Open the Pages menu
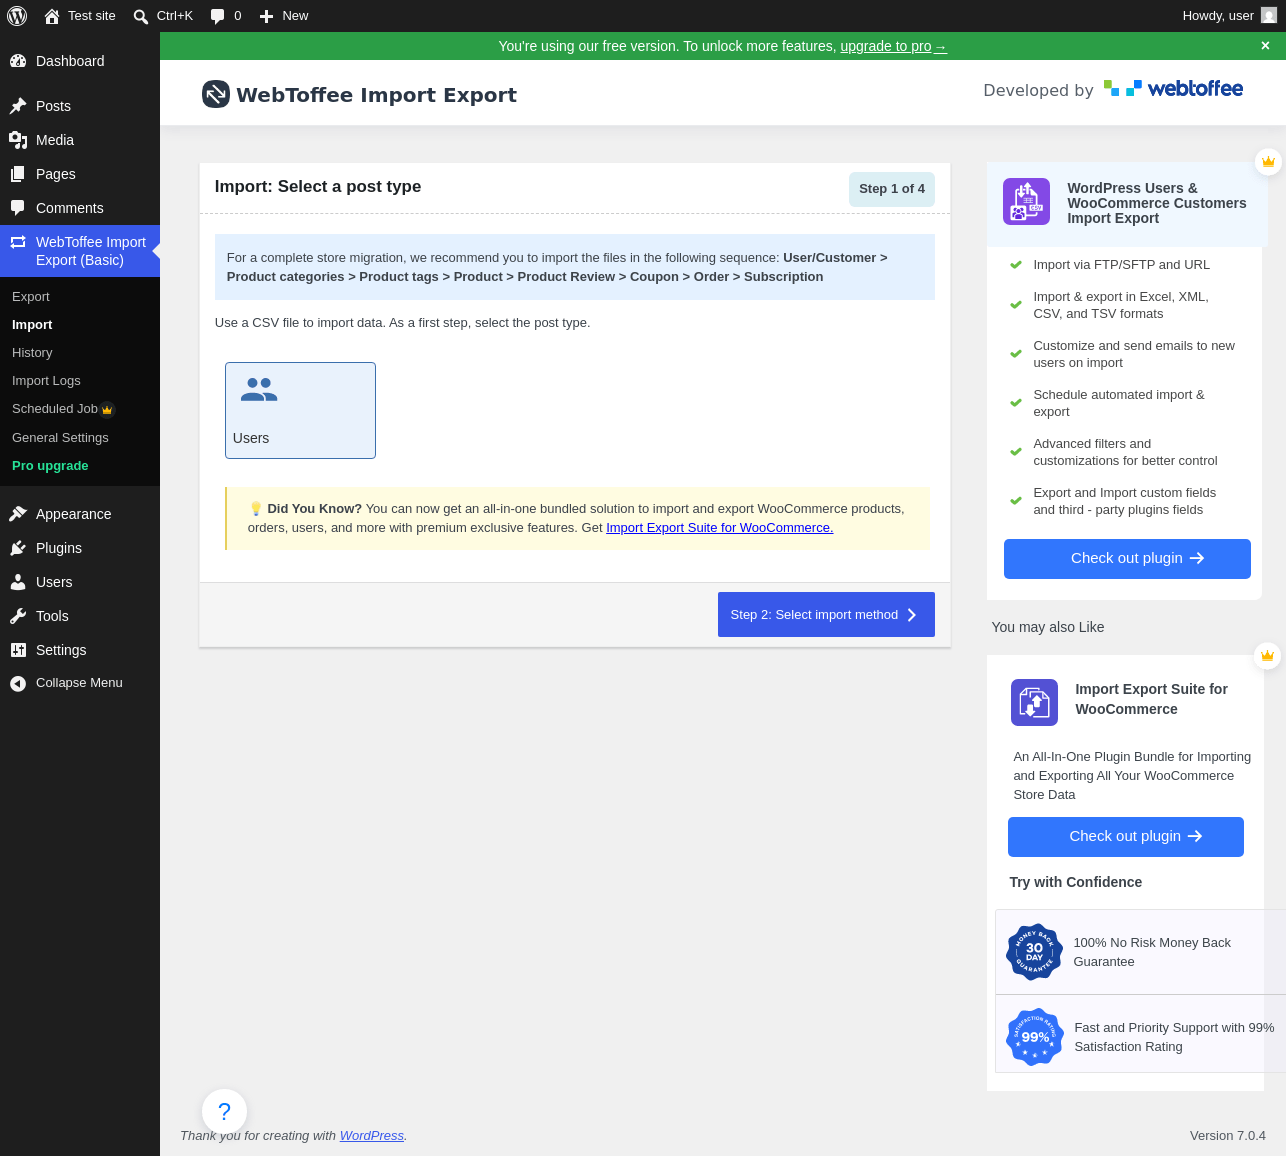The image size is (1286, 1156). pyautogui.click(x=80, y=174)
